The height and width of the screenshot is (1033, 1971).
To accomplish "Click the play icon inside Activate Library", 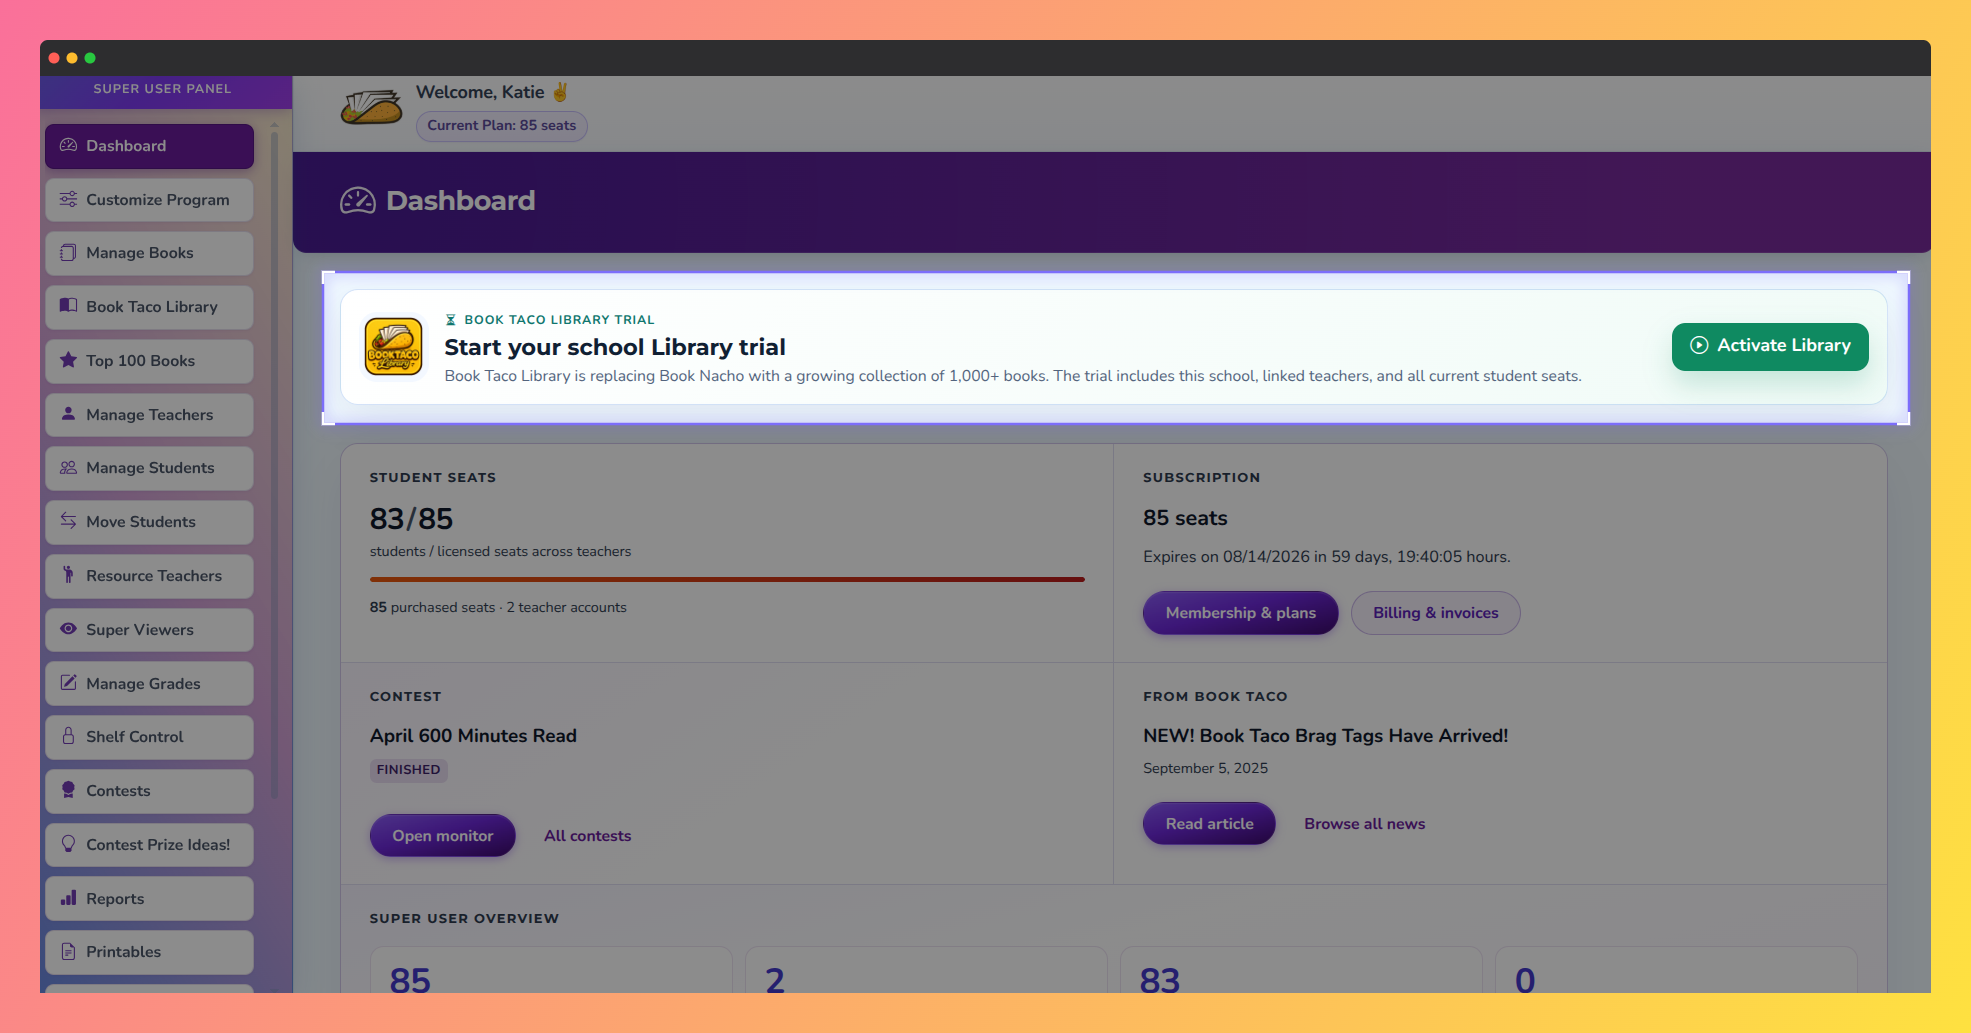I will pyautogui.click(x=1699, y=346).
